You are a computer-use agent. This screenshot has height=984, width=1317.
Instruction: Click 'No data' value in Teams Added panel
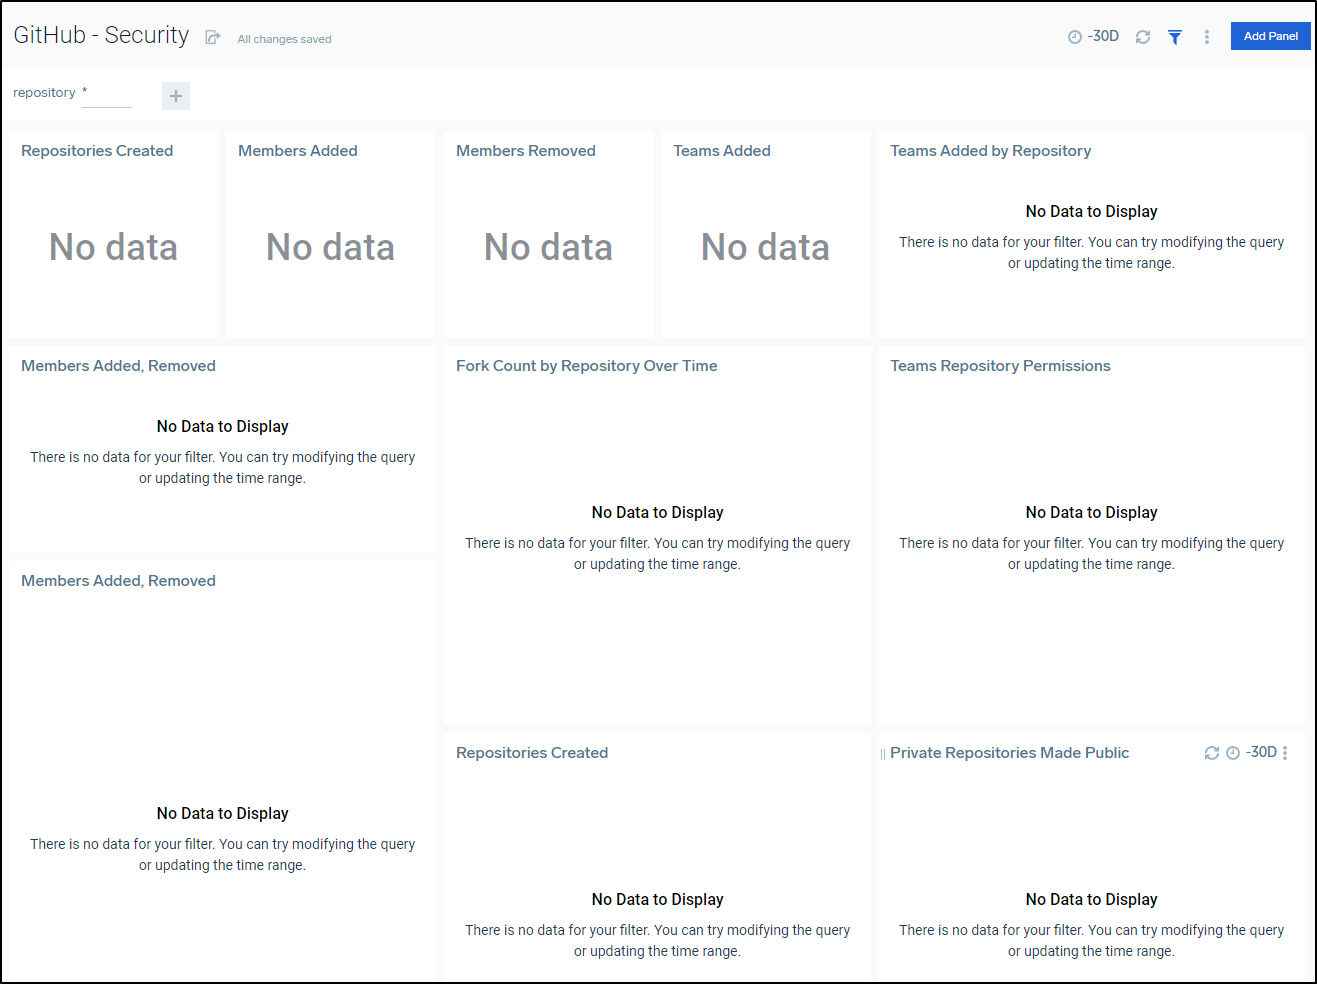click(x=765, y=247)
